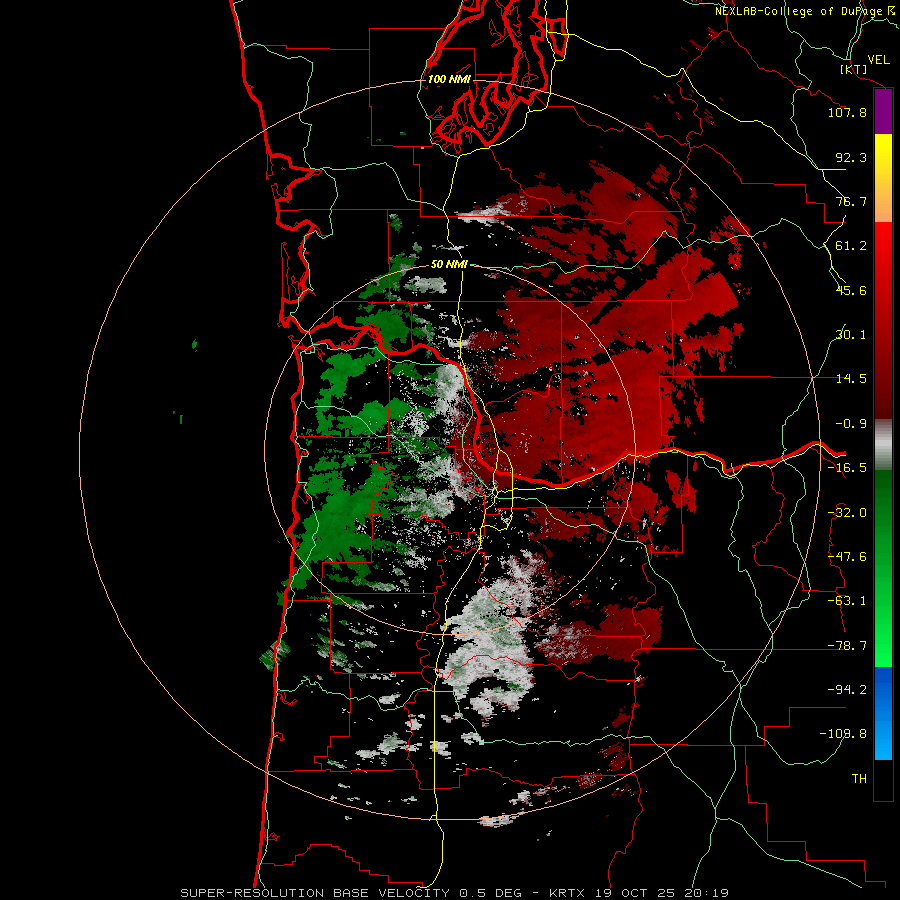This screenshot has width=900, height=900.
Task: Select the 76.7 scale value
Action: point(851,201)
